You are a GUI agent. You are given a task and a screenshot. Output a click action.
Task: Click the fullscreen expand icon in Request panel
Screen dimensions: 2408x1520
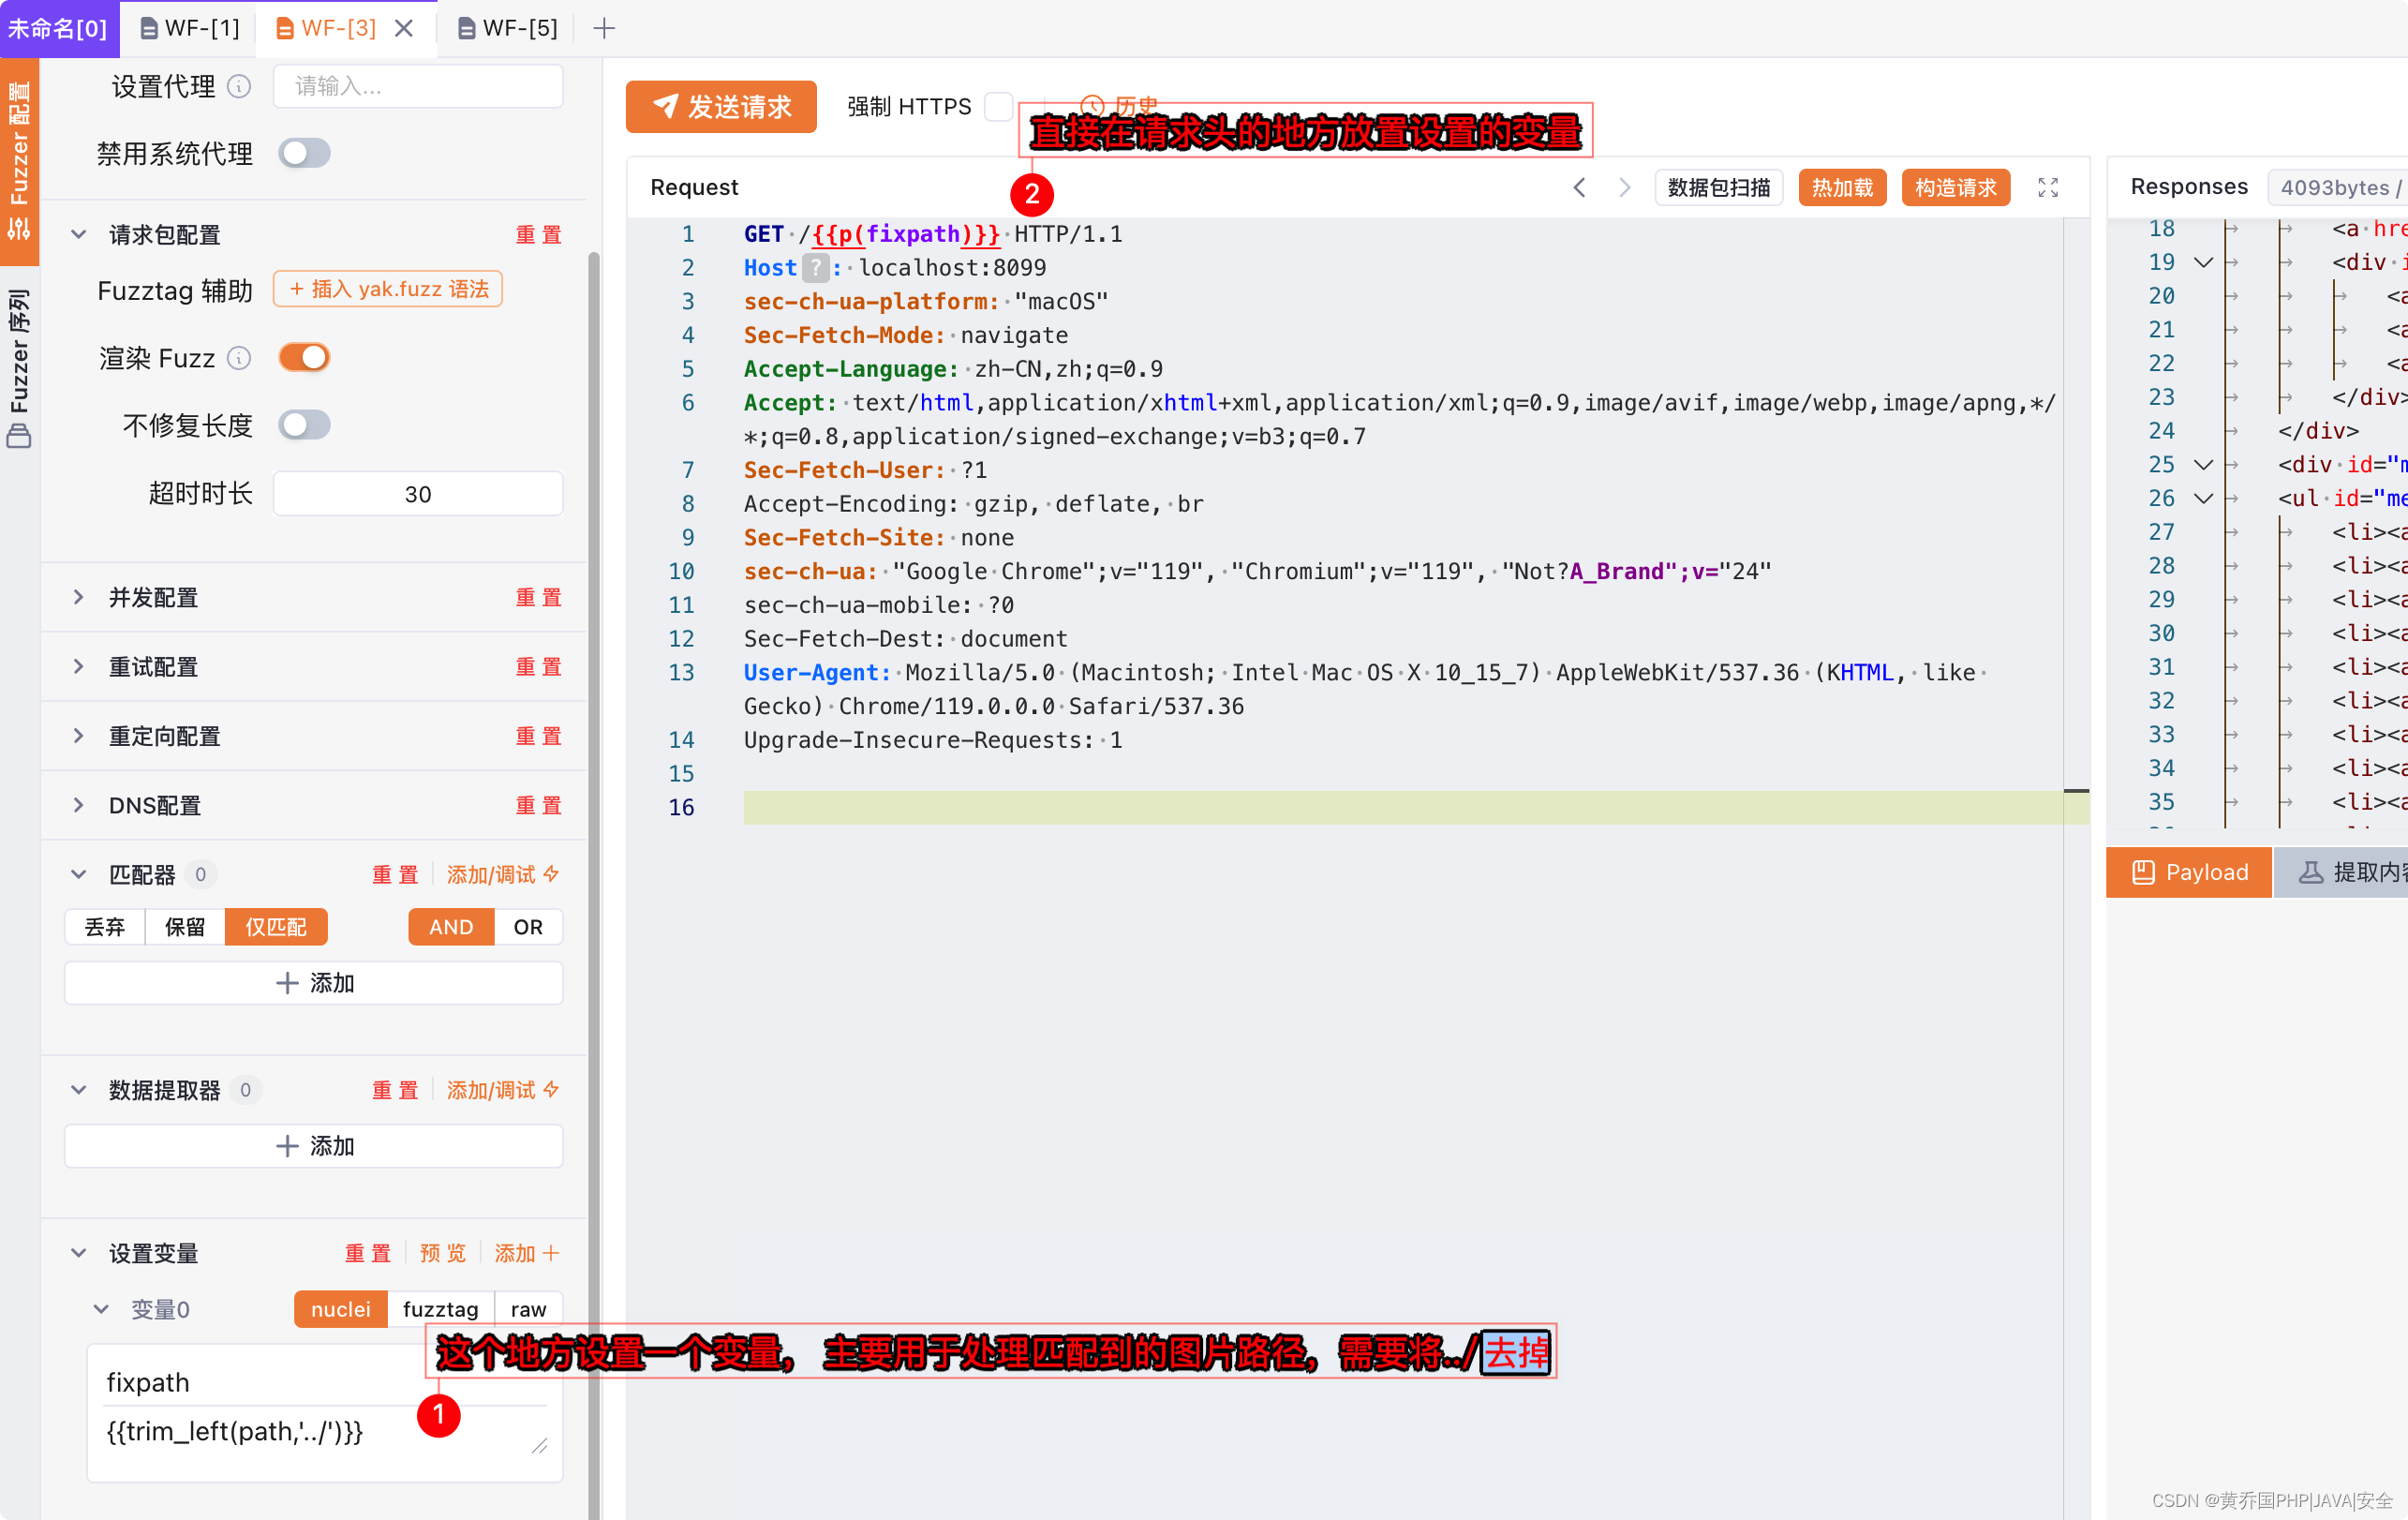pos(2048,187)
